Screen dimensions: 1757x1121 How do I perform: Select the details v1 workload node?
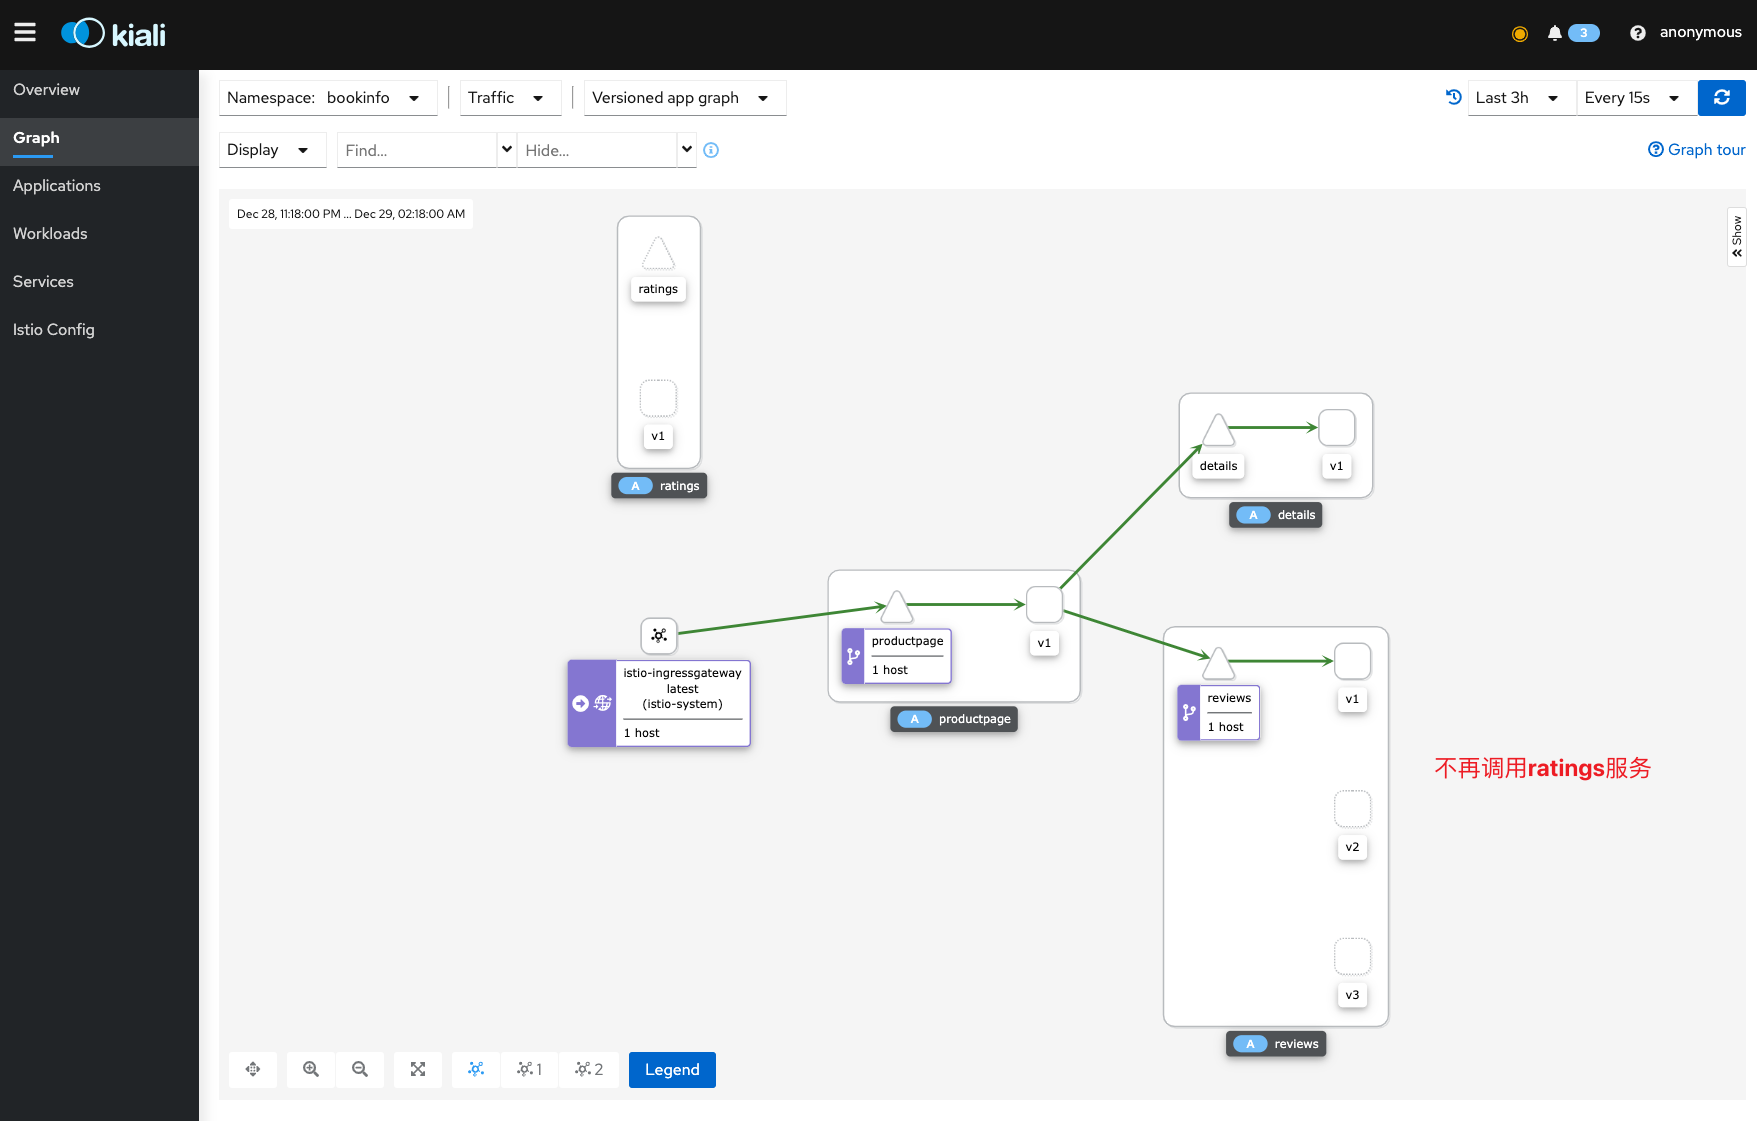[1337, 428]
